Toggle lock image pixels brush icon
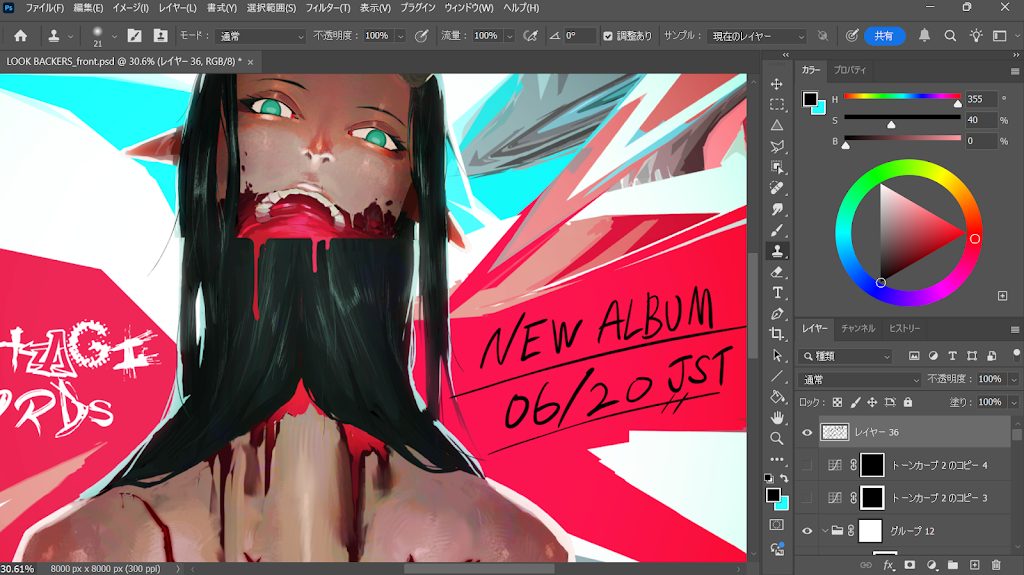 point(855,402)
